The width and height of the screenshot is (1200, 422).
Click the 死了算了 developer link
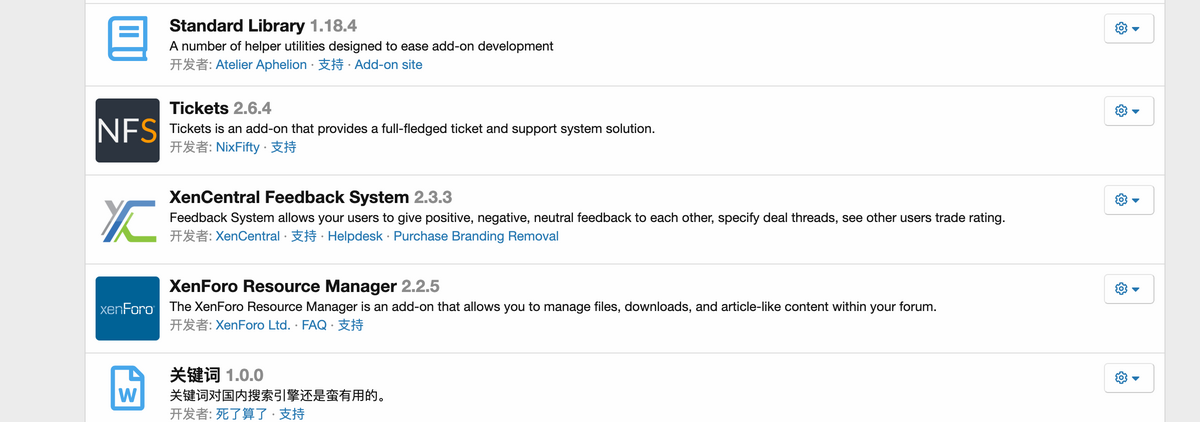(x=242, y=414)
